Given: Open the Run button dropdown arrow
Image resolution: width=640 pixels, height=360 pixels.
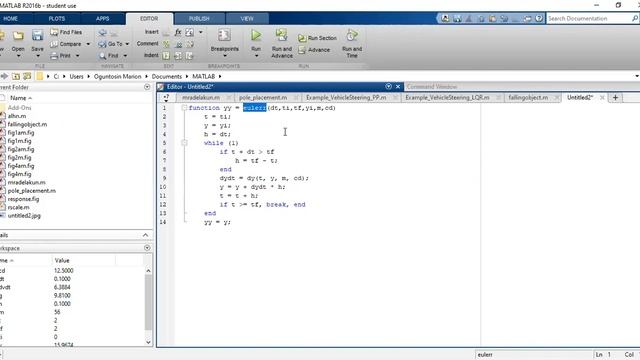Looking at the screenshot, I should pos(256,56).
